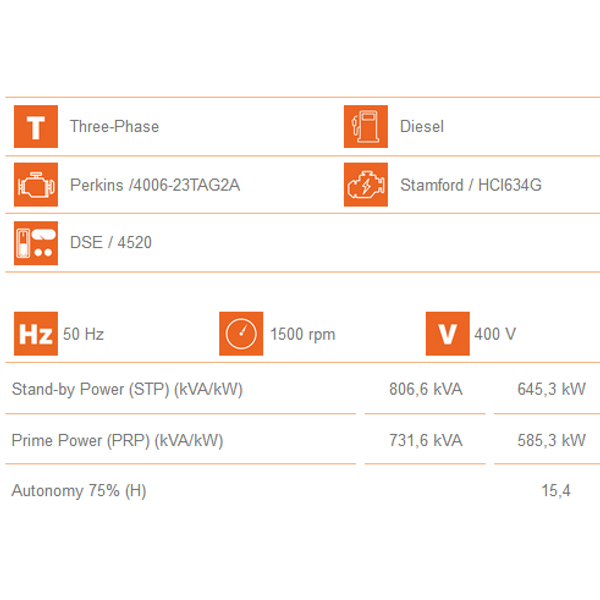This screenshot has width=600, height=600.
Task: Click the 585,3 kW prime power value
Action: tap(551, 440)
